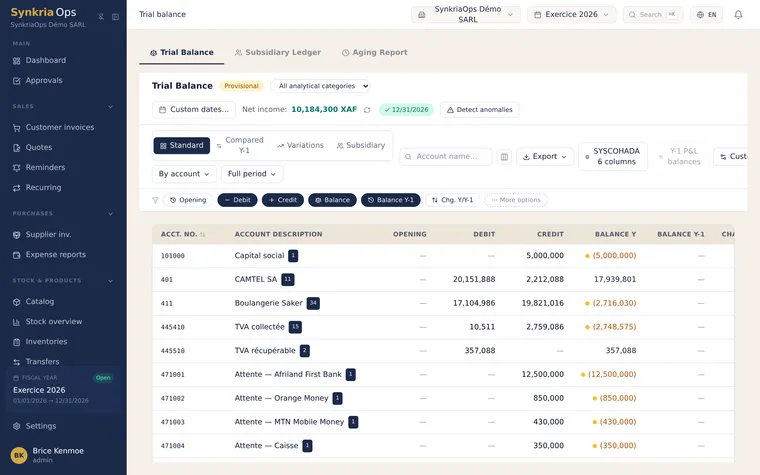
Task: Click the More options chip
Action: pos(516,200)
